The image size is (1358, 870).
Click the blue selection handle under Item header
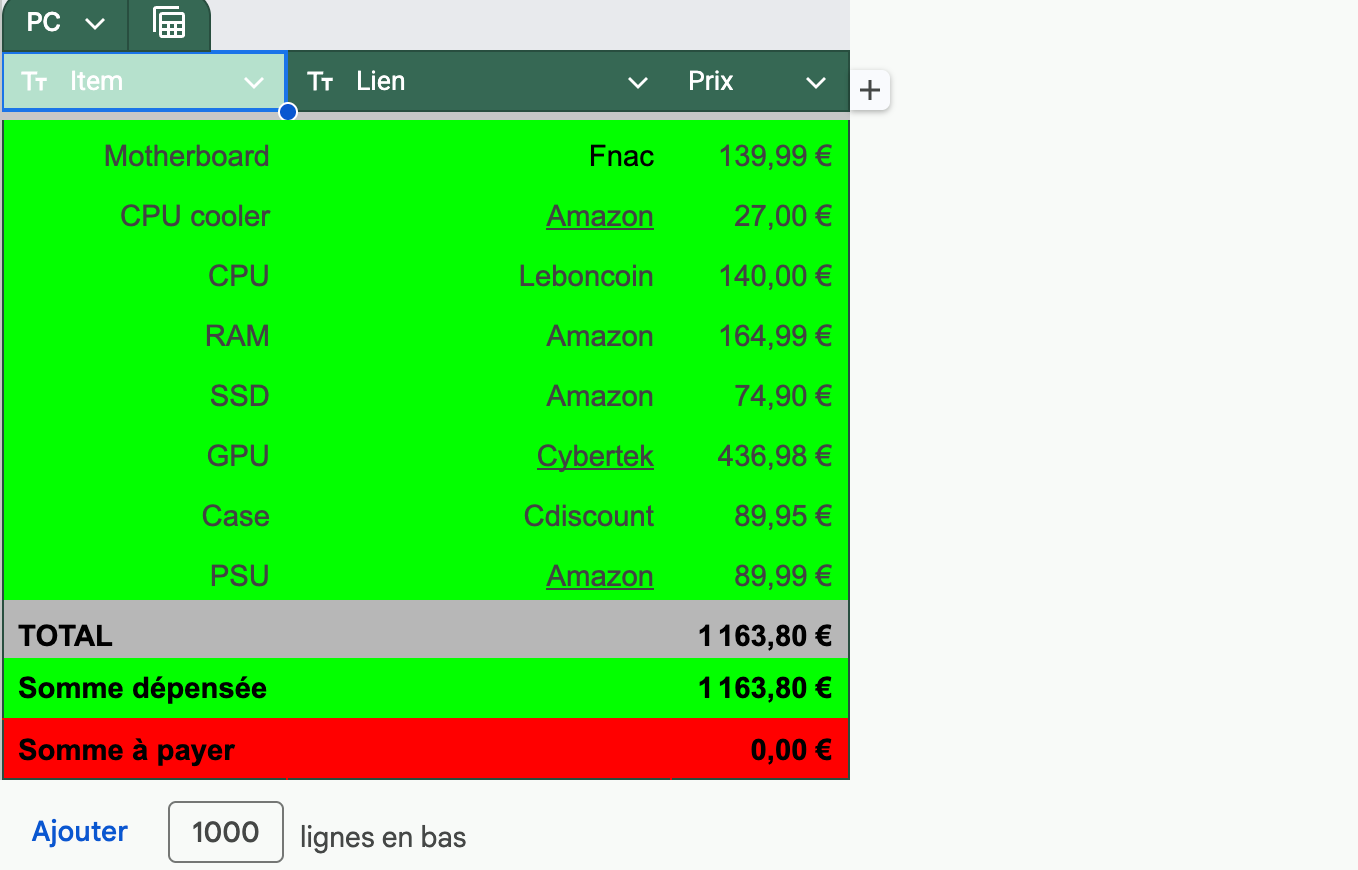pos(288,112)
